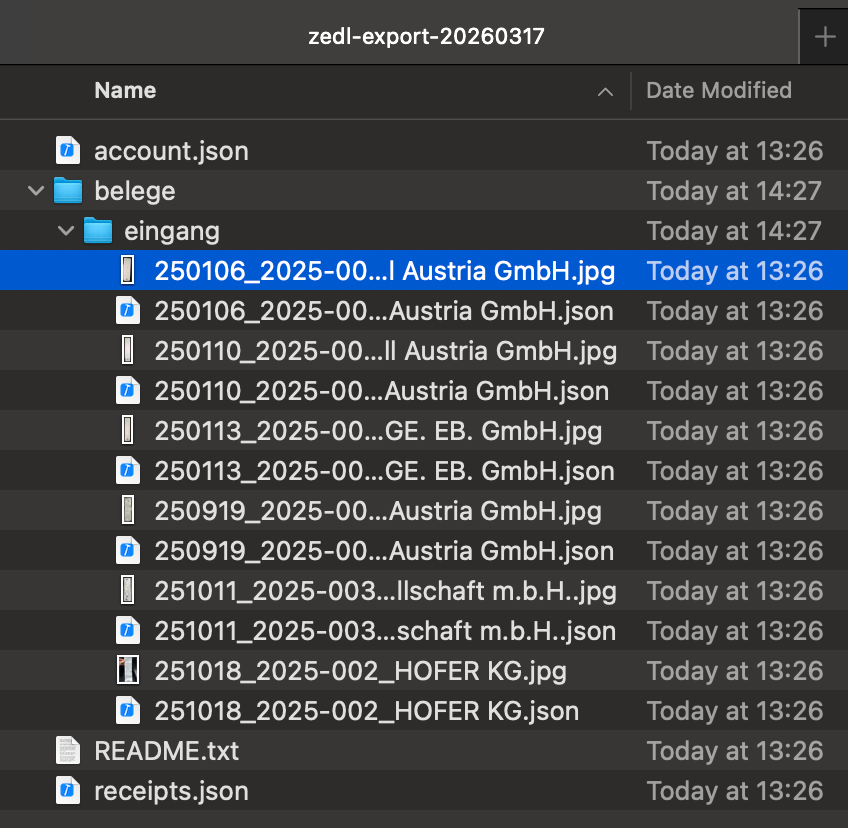This screenshot has height=828, width=848.
Task: Click the image icon beside 250113 GE. EB. GmbH.jpg
Action: tap(127, 430)
